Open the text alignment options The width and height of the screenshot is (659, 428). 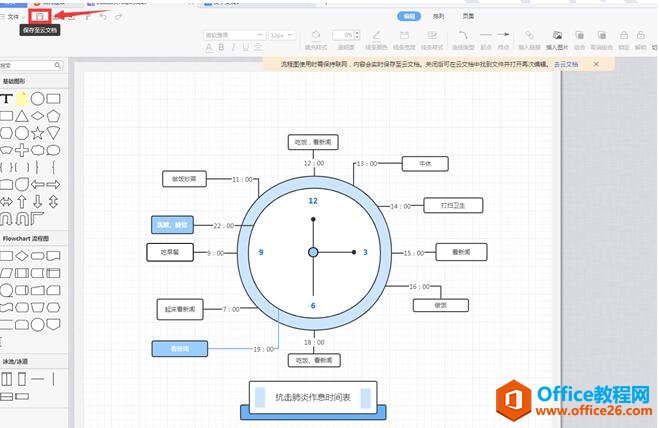pos(258,48)
